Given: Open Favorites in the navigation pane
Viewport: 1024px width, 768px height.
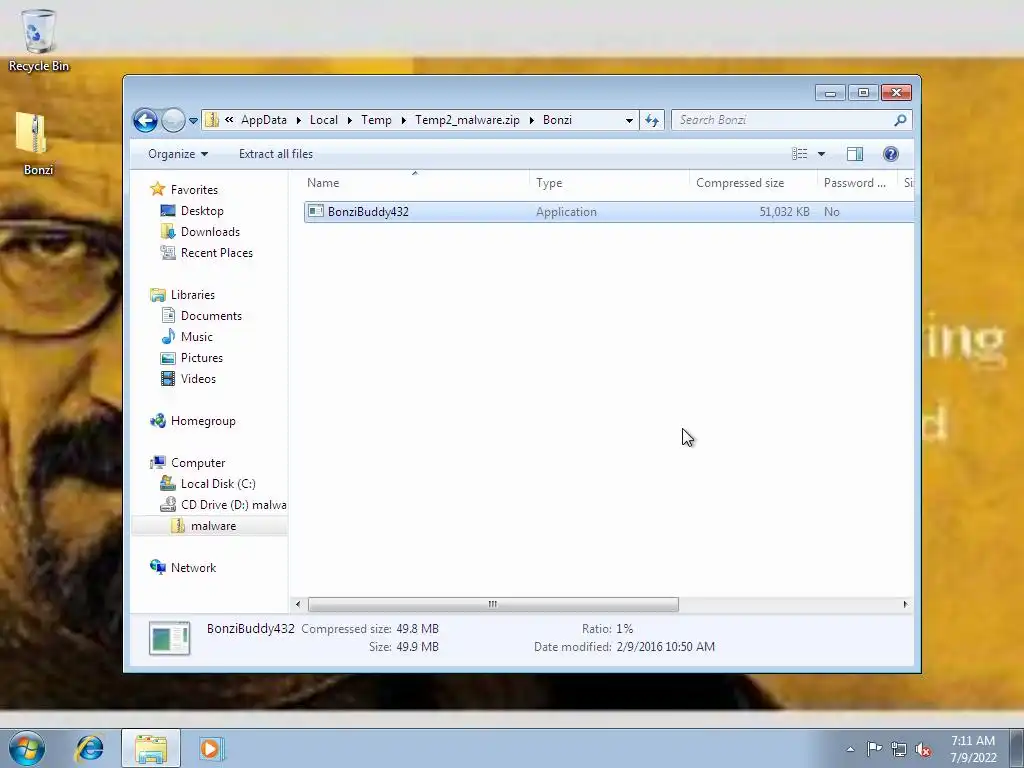Looking at the screenshot, I should (x=194, y=189).
